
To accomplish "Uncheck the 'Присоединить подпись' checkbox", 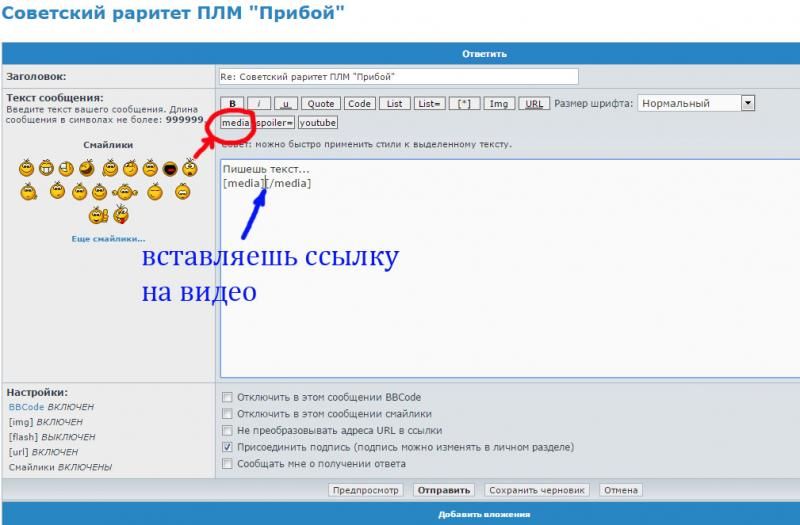I will tap(228, 447).
